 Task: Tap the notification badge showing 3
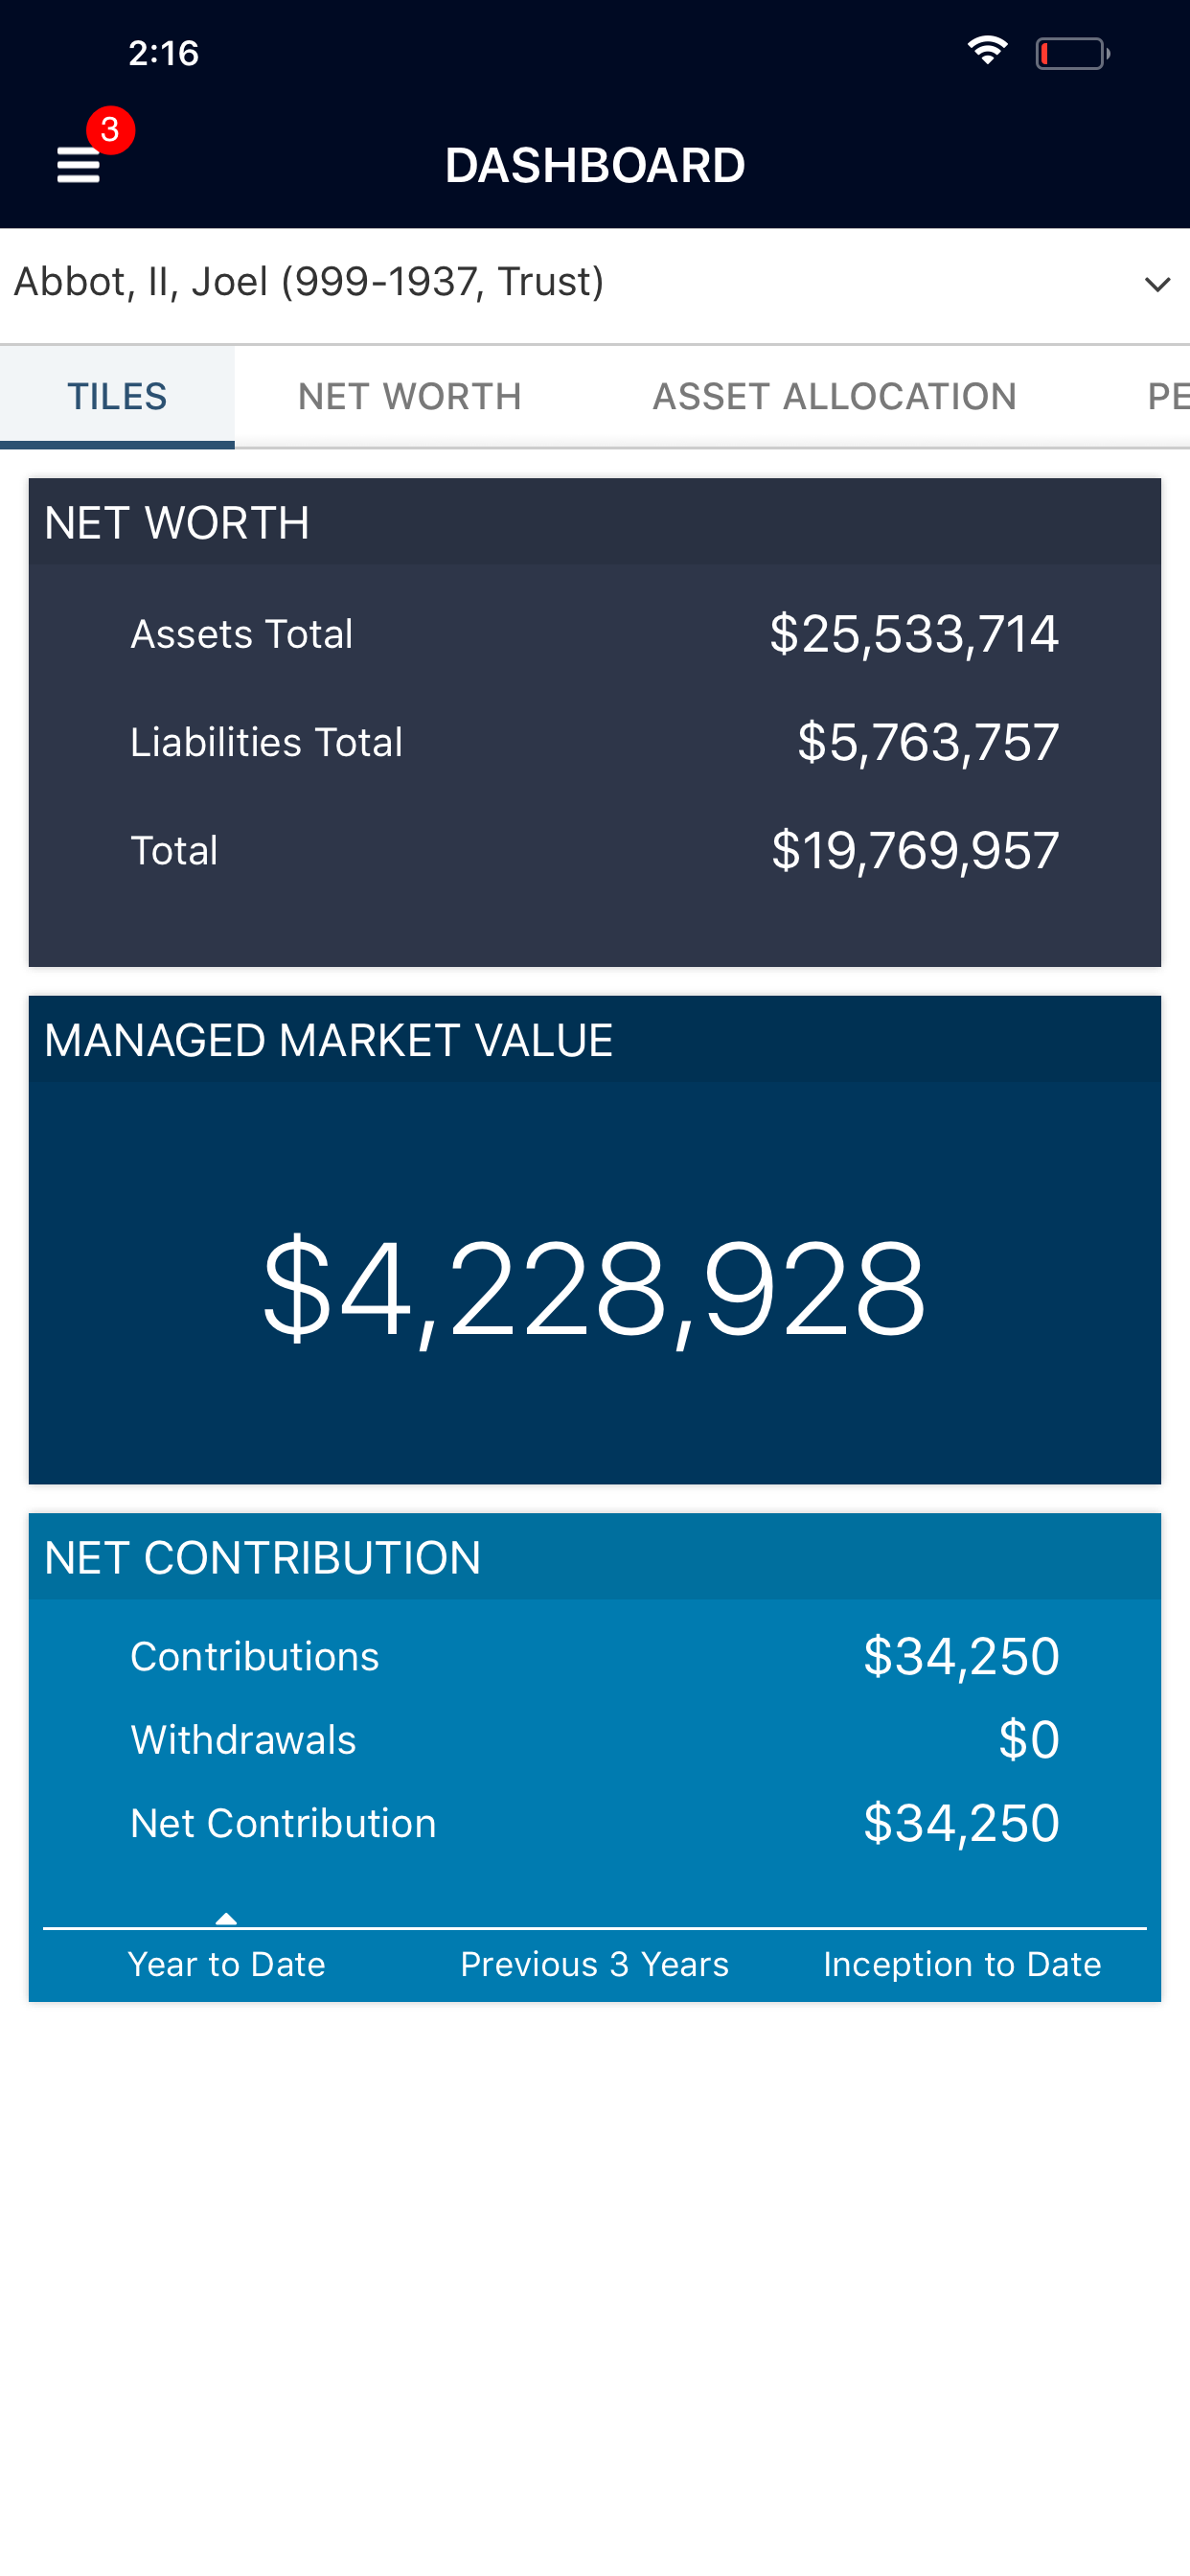tap(110, 128)
